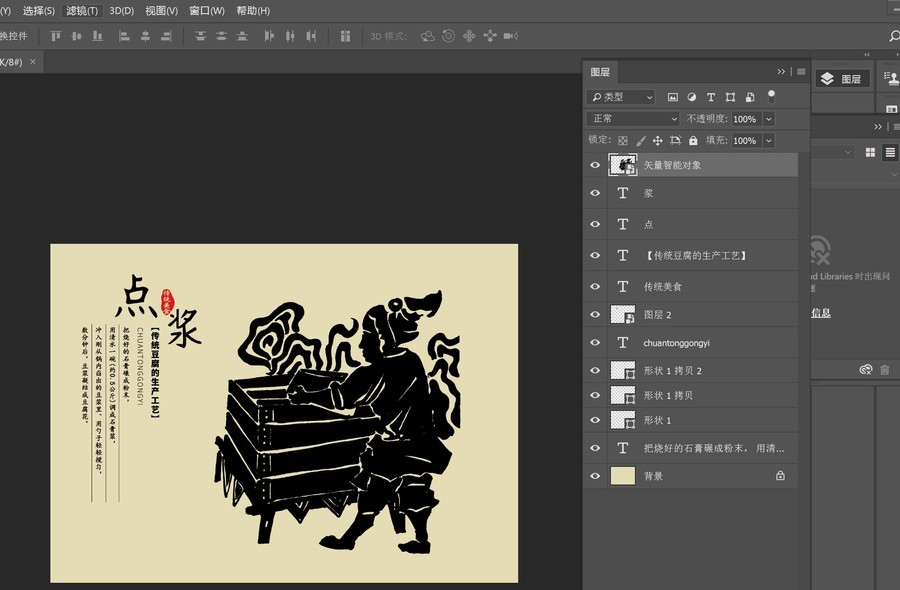This screenshot has width=900, height=590.
Task: Open the Layers panel options menu icon
Action: [x=801, y=72]
